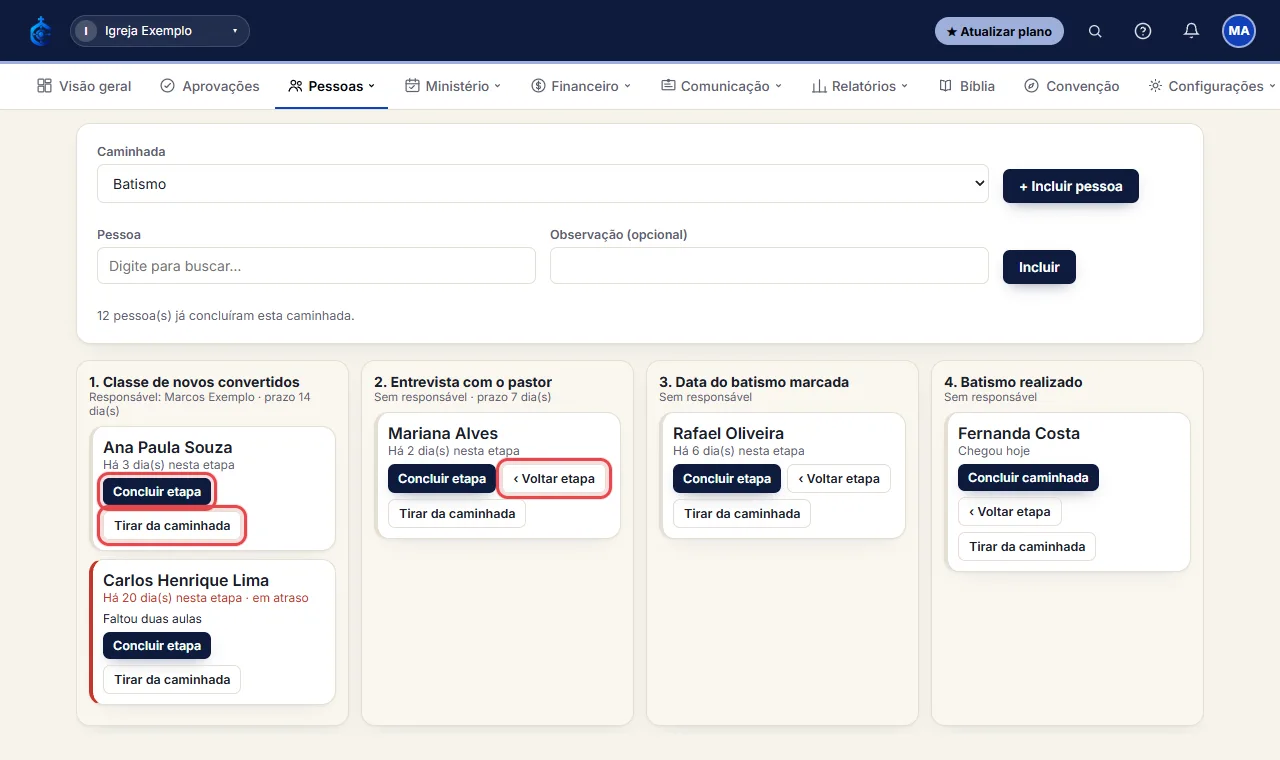The width and height of the screenshot is (1280, 760).
Task: Focus the Pessoa search field
Action: pos(316,266)
